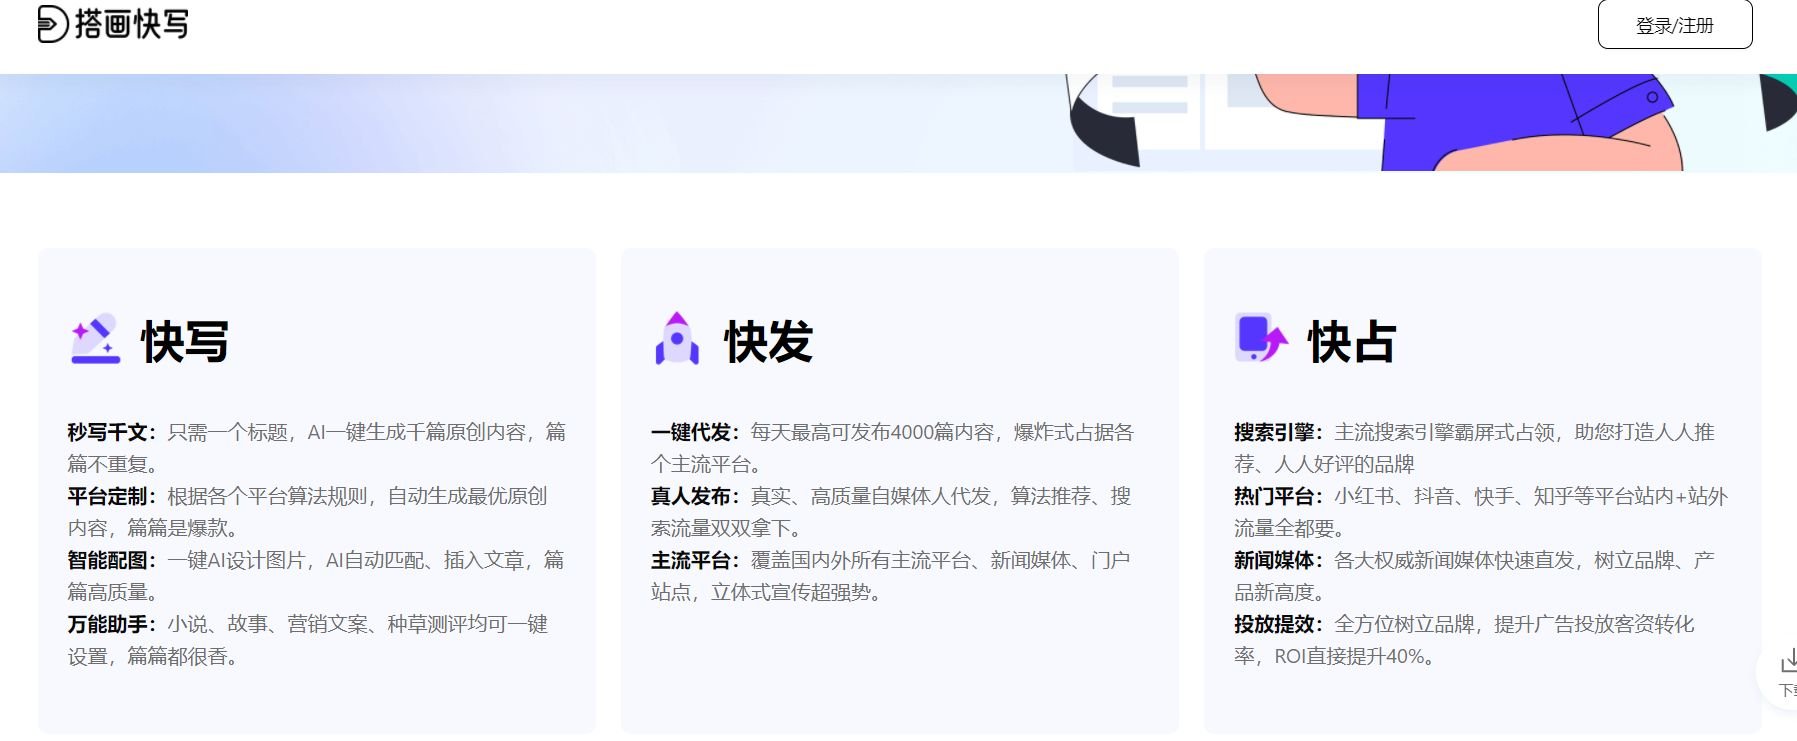
Task: Click the 万能助手 feature label
Action: [x=108, y=624]
